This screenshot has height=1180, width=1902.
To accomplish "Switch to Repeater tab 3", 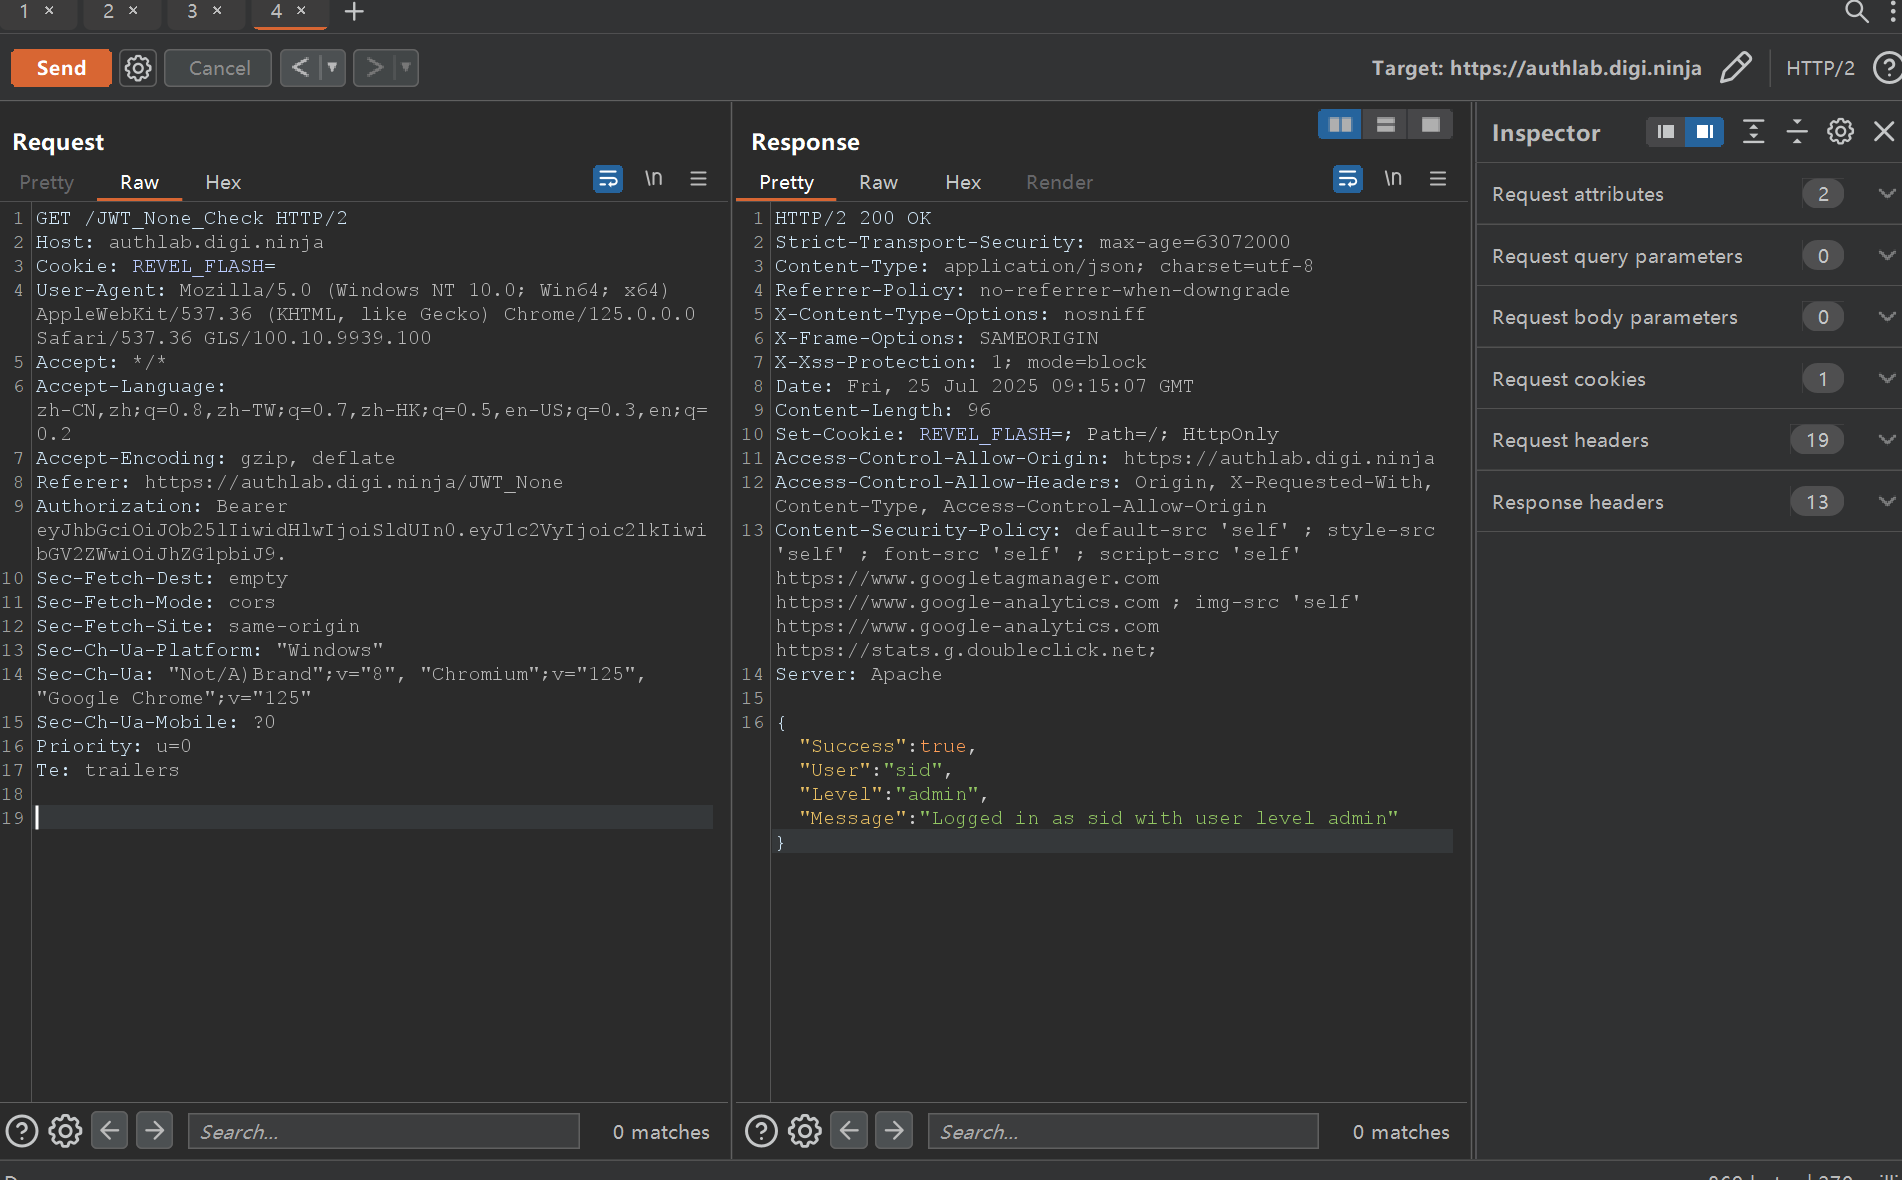I will pos(192,11).
